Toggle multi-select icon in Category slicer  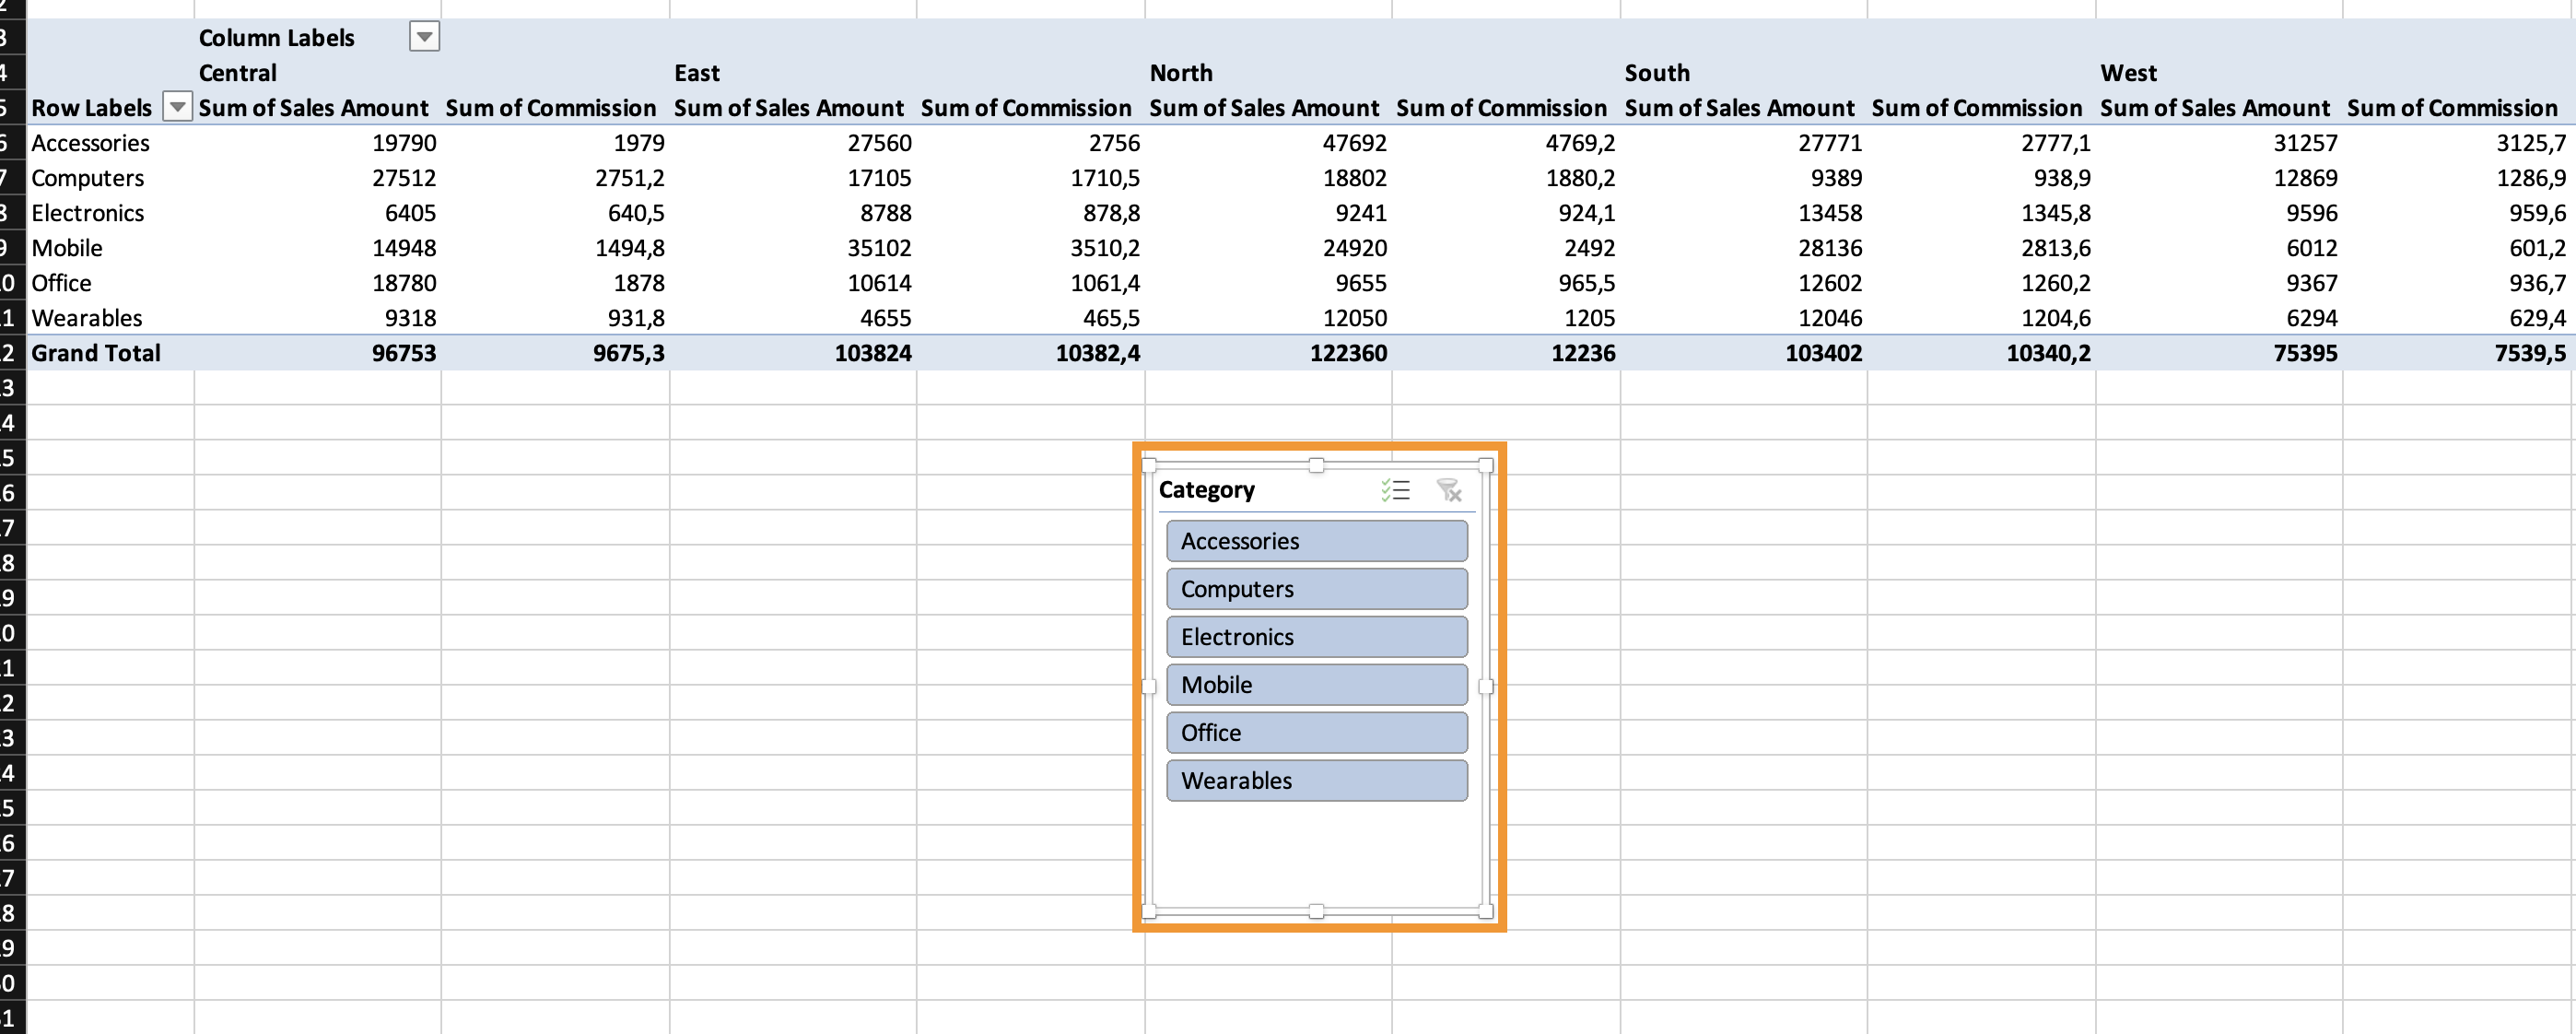[x=1395, y=490]
